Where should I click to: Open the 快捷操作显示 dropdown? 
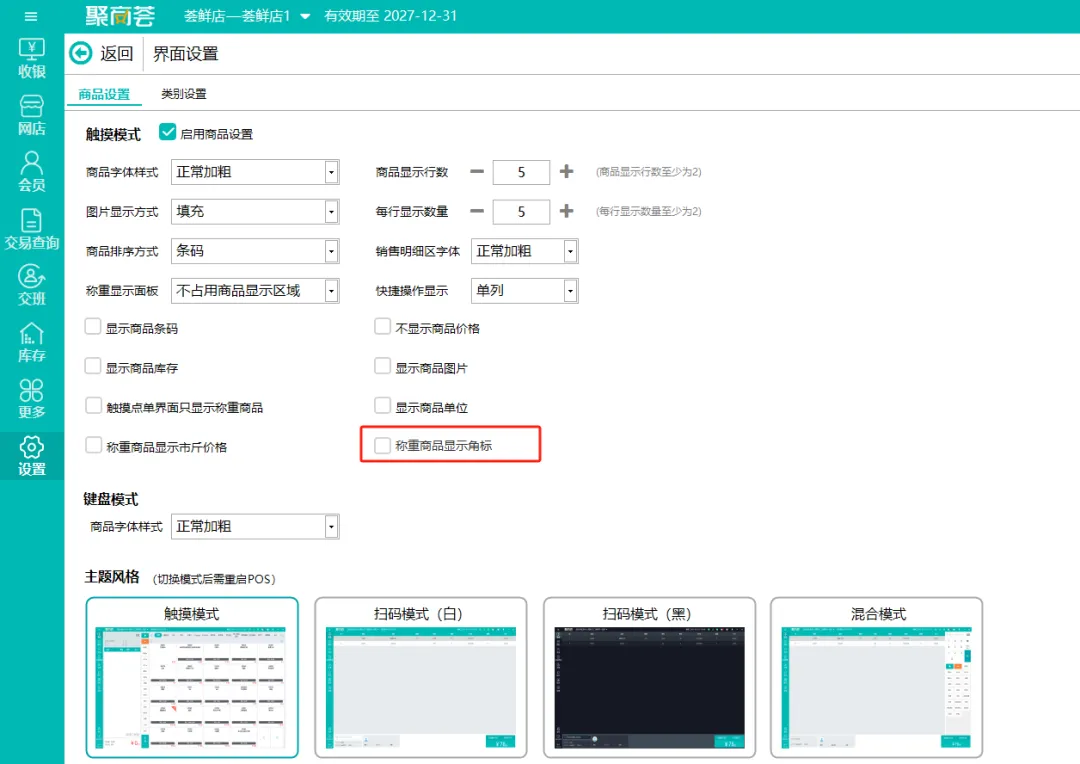[x=525, y=291]
